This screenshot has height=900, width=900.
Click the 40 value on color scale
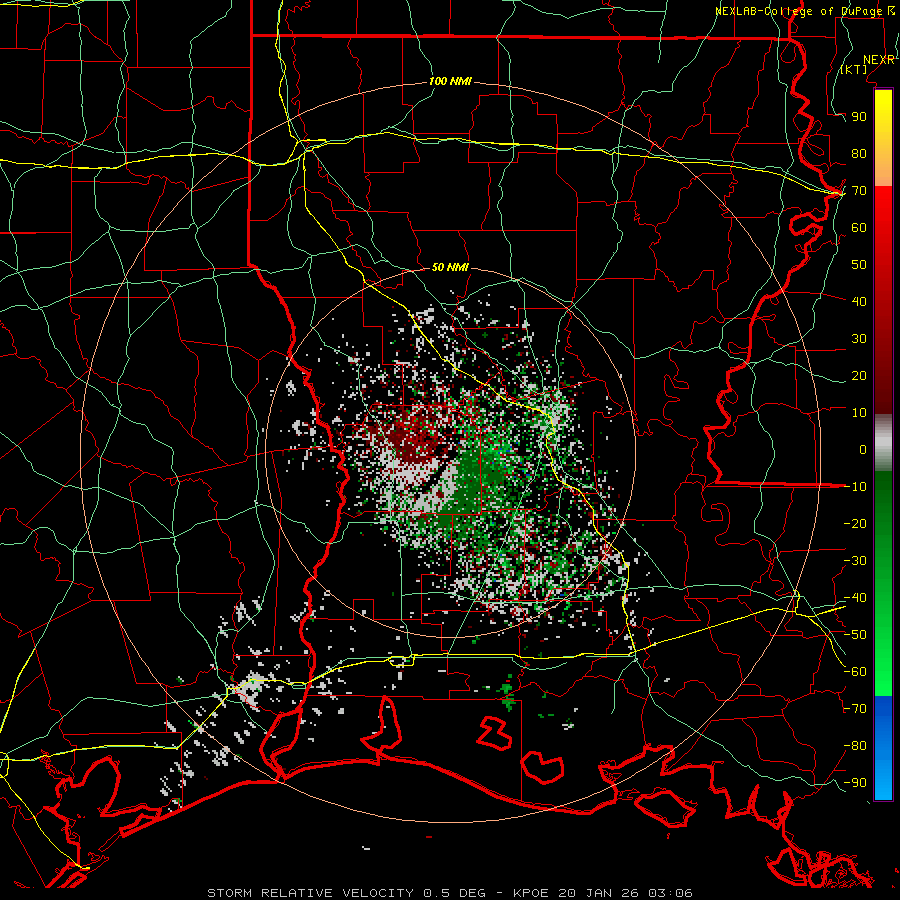(x=859, y=302)
